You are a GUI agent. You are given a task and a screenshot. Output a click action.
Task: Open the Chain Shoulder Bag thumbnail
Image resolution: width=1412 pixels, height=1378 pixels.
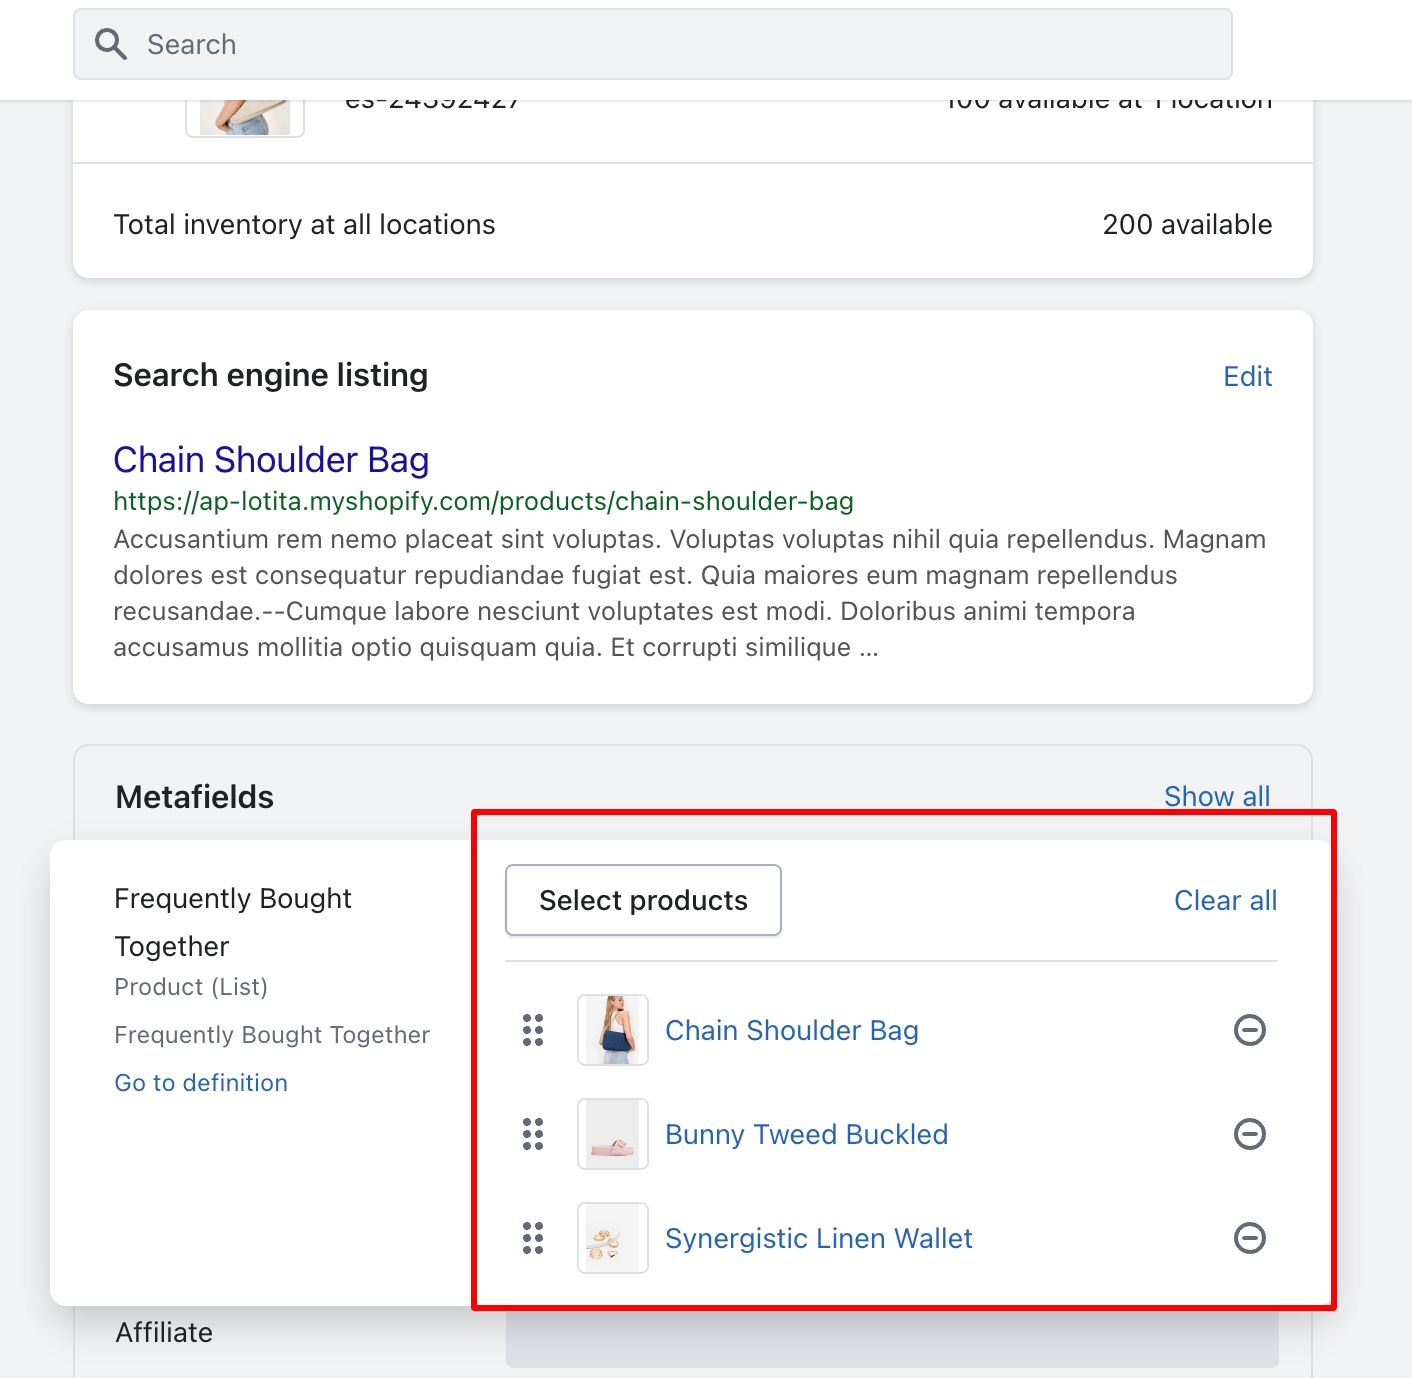click(613, 1030)
